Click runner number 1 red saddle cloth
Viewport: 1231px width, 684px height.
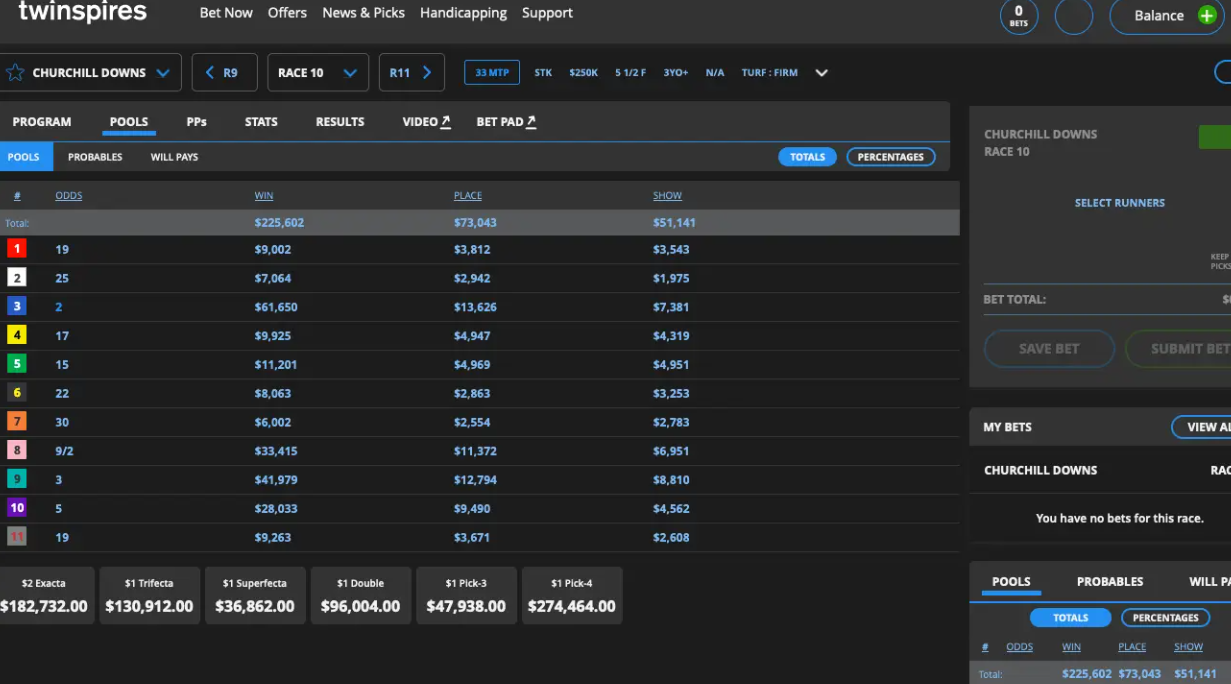(17, 249)
